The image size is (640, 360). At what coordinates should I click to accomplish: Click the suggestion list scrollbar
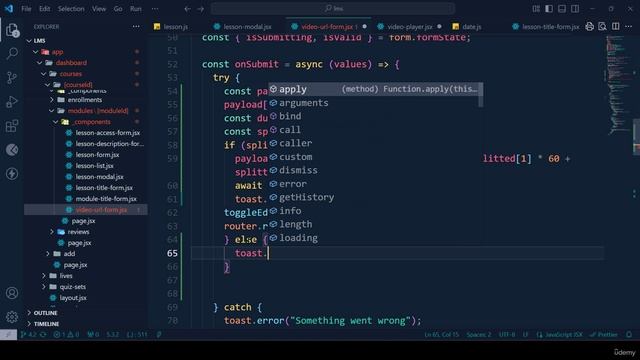pos(480,95)
